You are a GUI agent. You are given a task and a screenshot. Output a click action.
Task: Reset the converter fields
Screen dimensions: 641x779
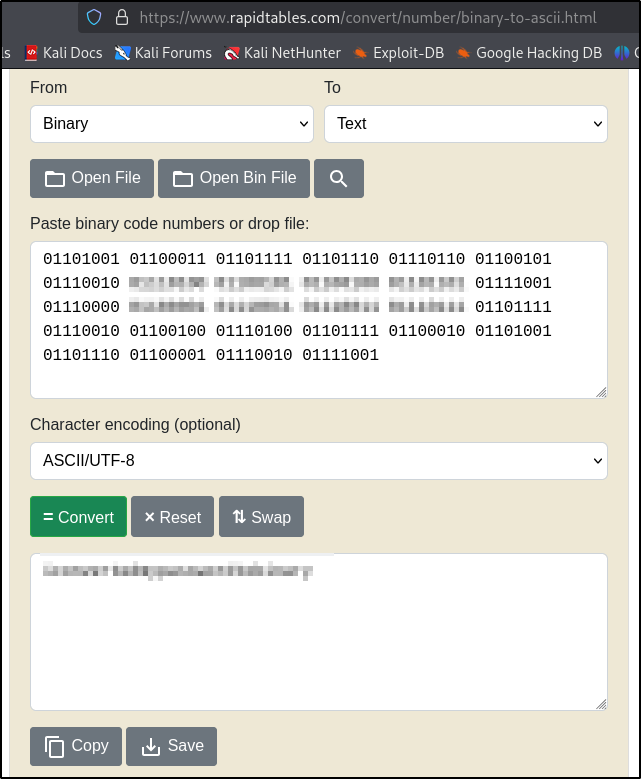pos(172,517)
